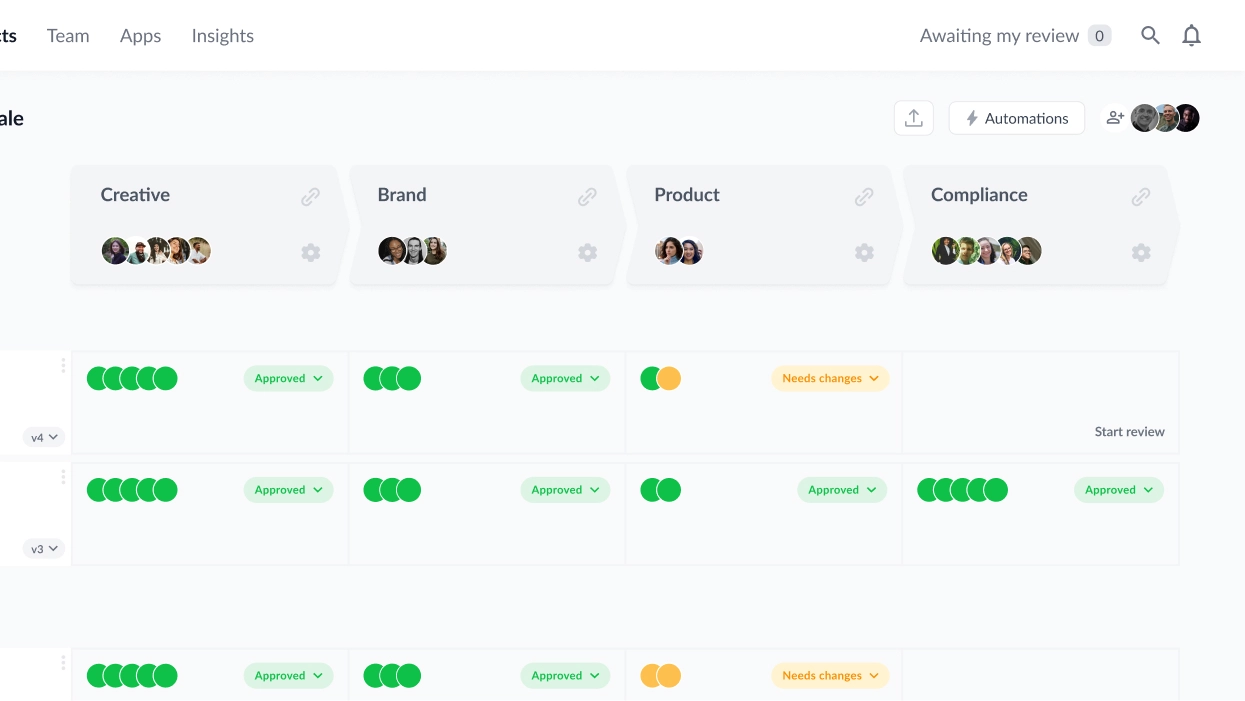Open the kebab menu on the v3 row
The image size is (1245, 701).
tap(63, 476)
